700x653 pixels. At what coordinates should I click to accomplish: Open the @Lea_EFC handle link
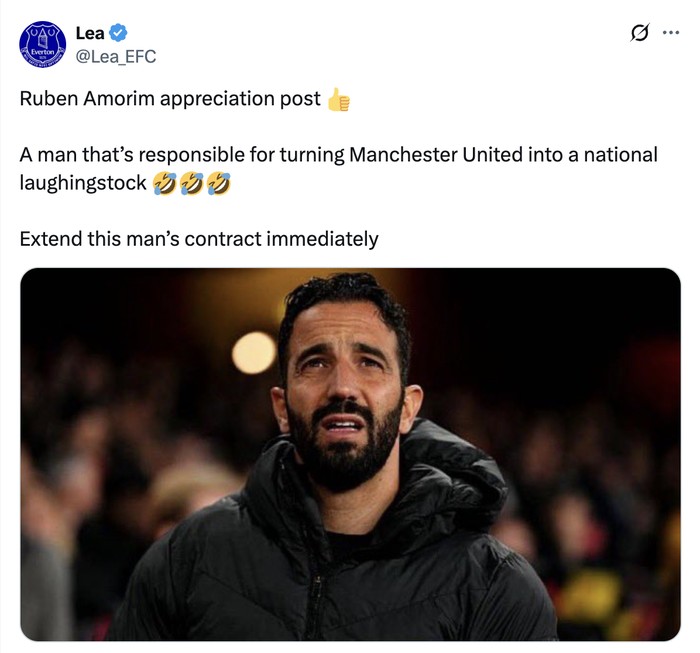coord(116,57)
